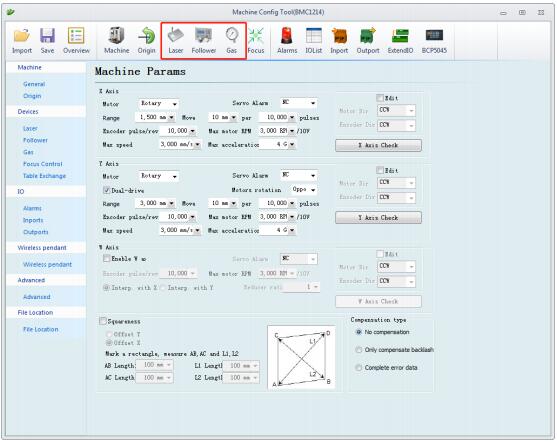Expand X Axis Servo Alarm dropdown
The height and width of the screenshot is (443, 557).
point(299,103)
